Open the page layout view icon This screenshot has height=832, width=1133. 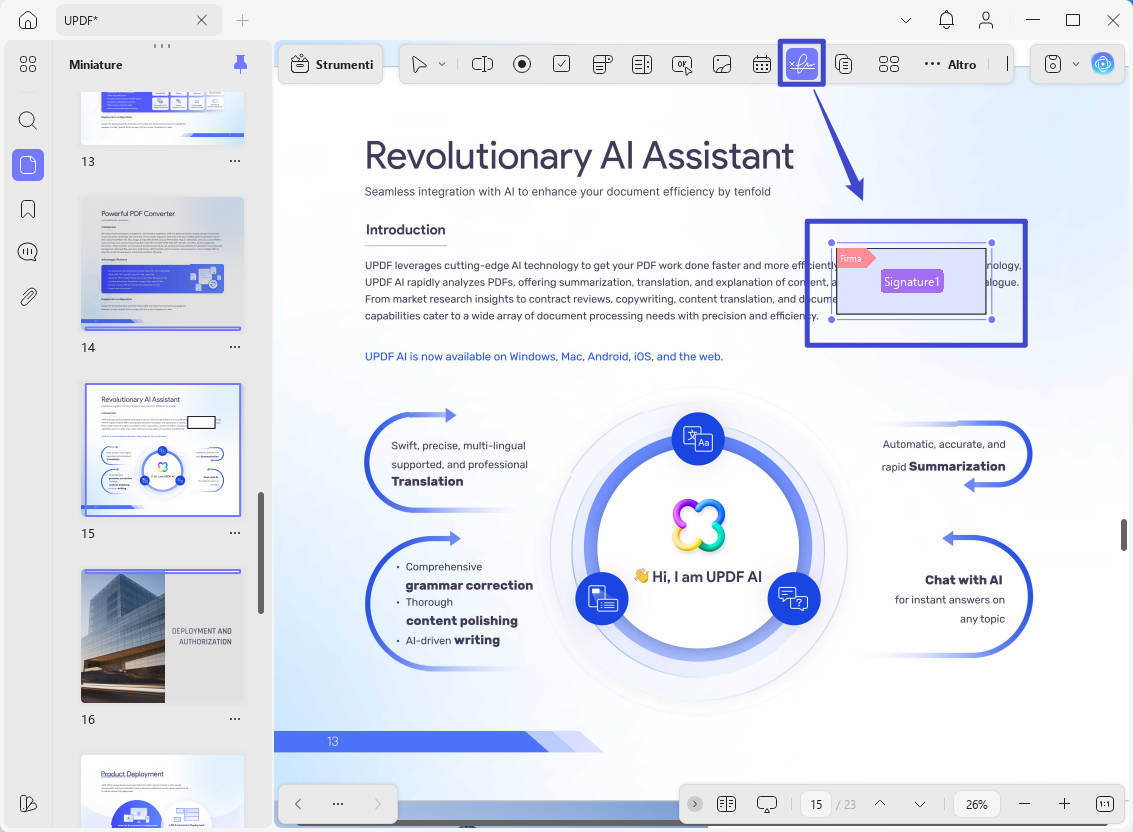(726, 804)
